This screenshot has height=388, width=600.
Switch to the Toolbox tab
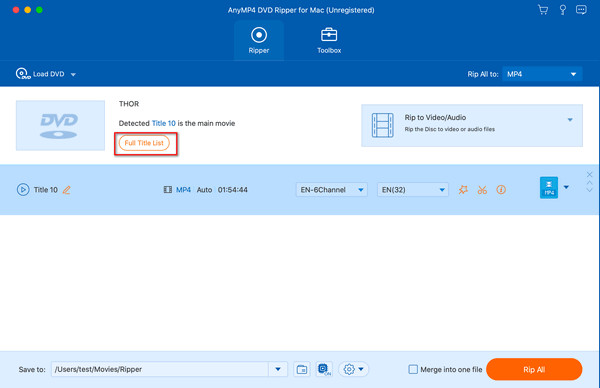tap(329, 40)
